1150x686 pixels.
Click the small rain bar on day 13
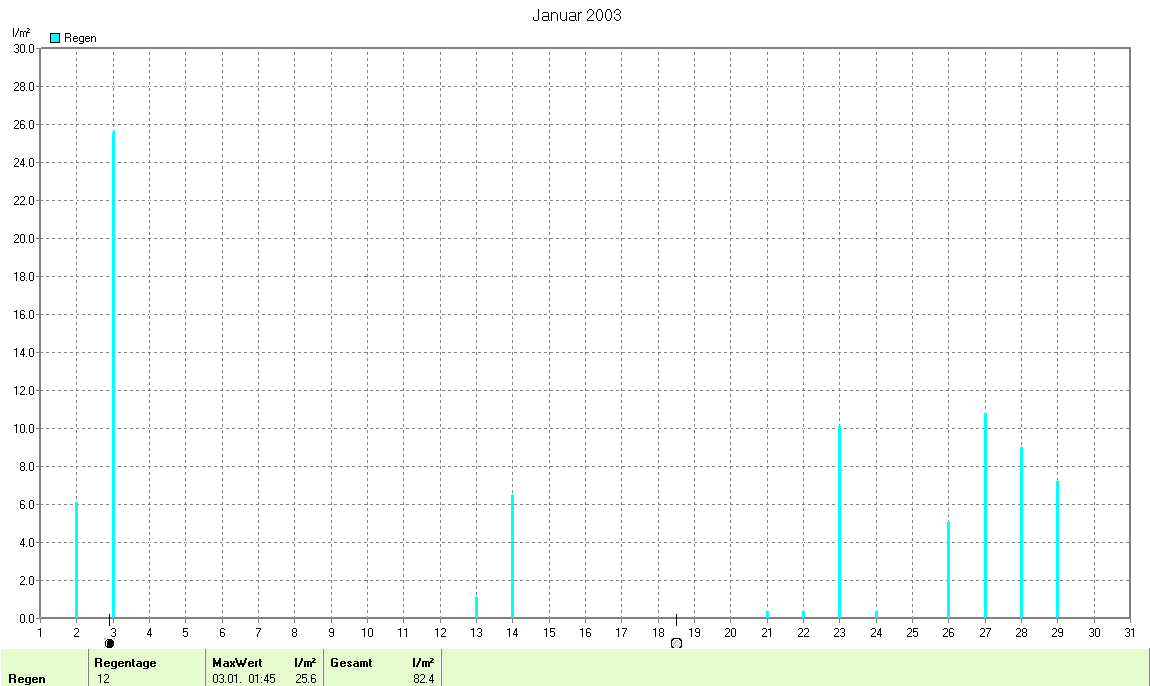coord(476,607)
